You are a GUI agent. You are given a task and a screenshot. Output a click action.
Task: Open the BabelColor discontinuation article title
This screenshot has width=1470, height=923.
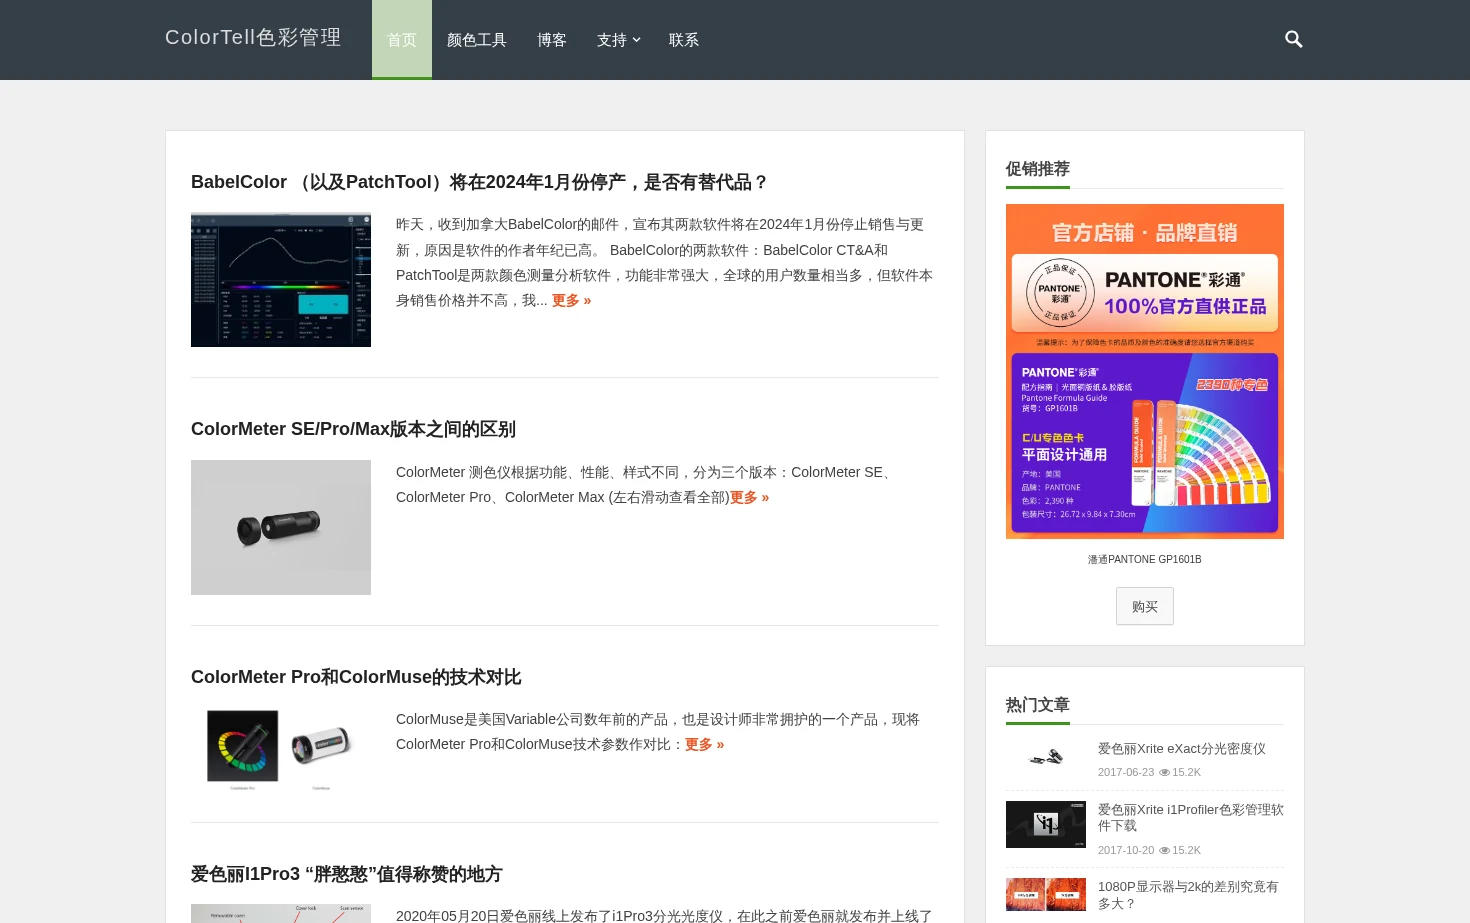pos(479,182)
